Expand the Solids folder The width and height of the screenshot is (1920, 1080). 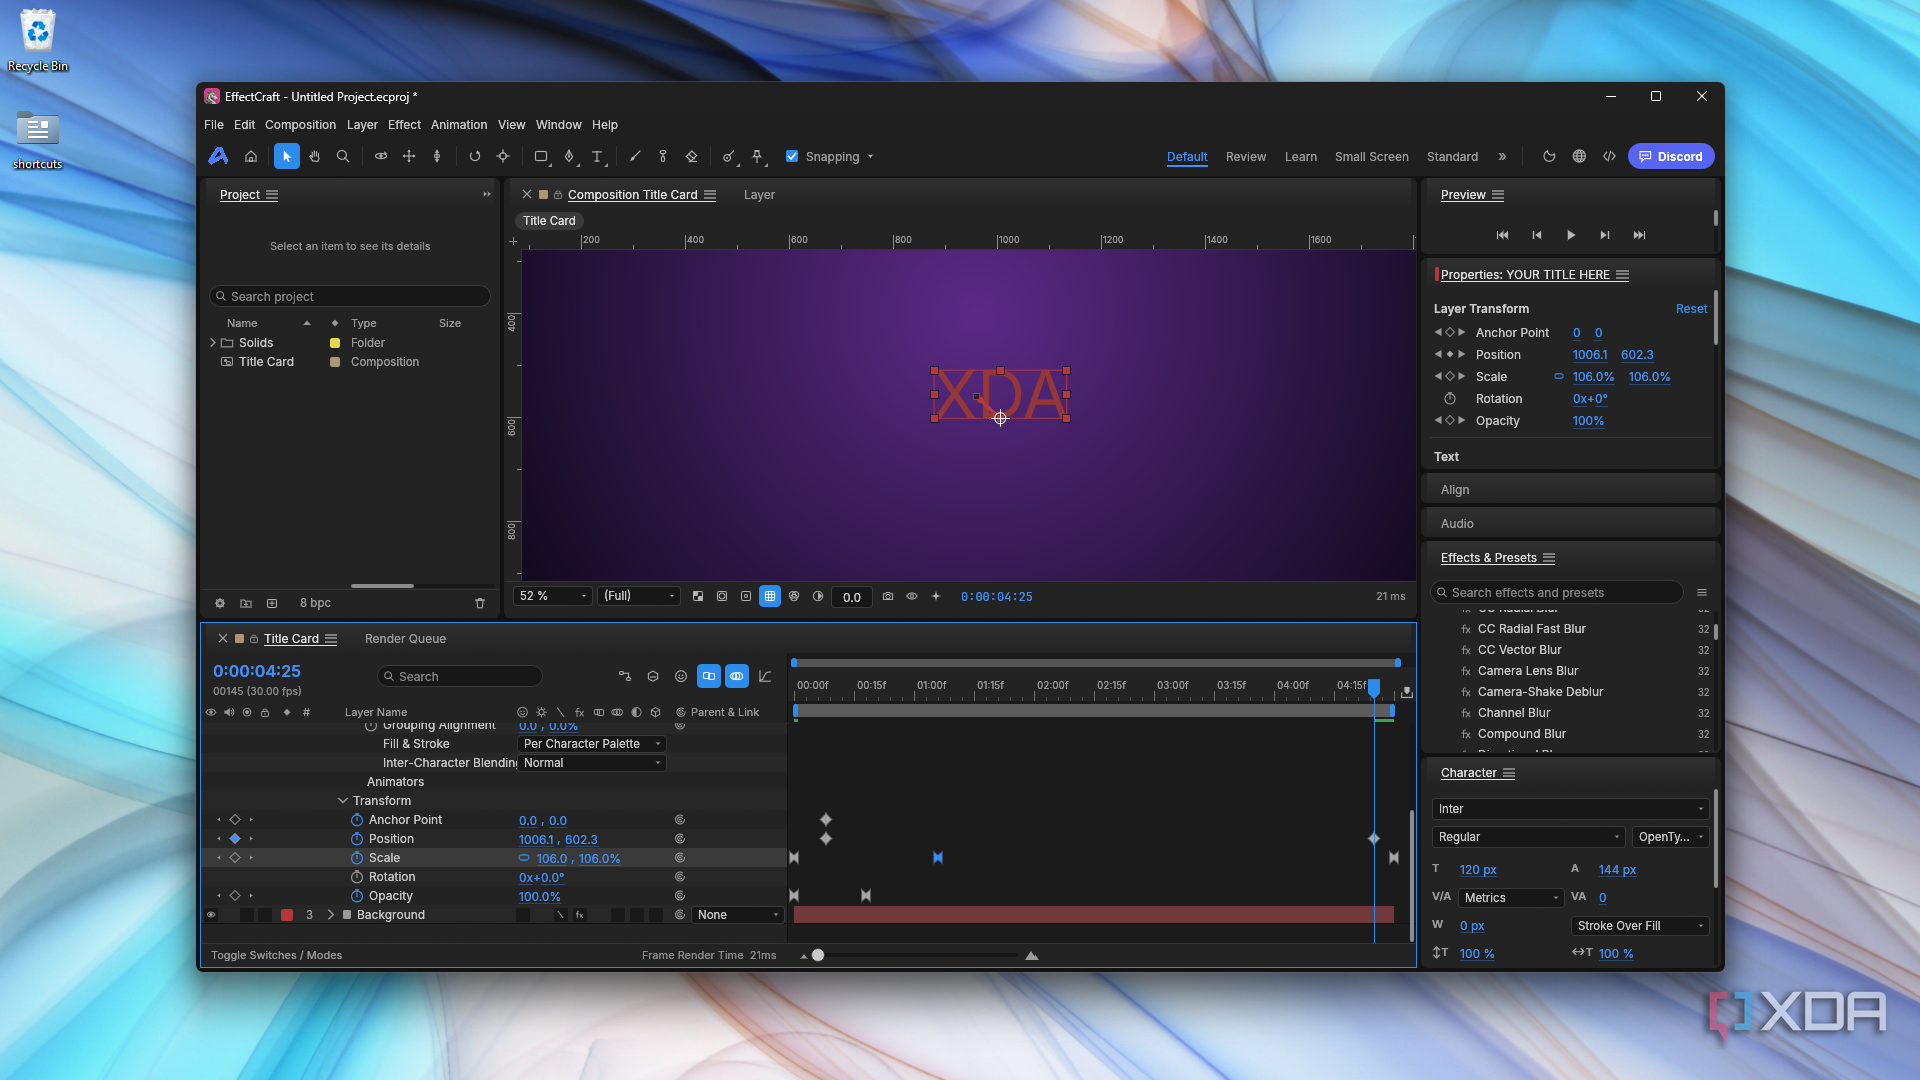click(x=213, y=343)
